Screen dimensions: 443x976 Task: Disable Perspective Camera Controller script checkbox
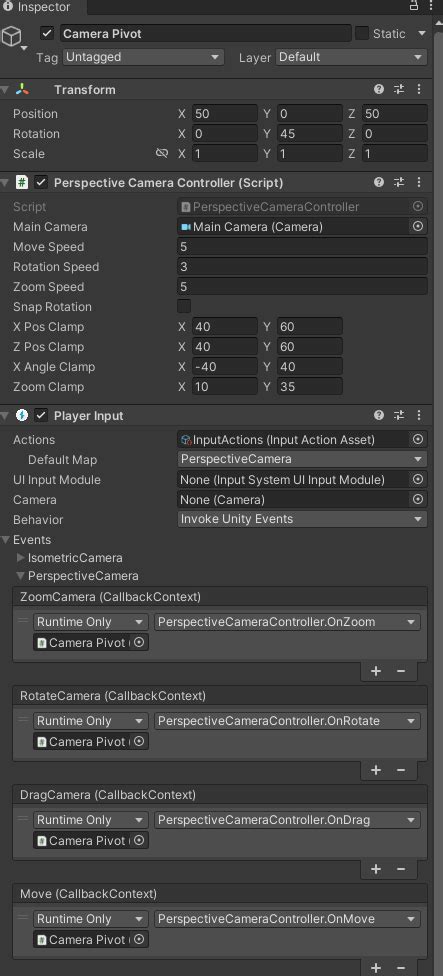(41, 182)
